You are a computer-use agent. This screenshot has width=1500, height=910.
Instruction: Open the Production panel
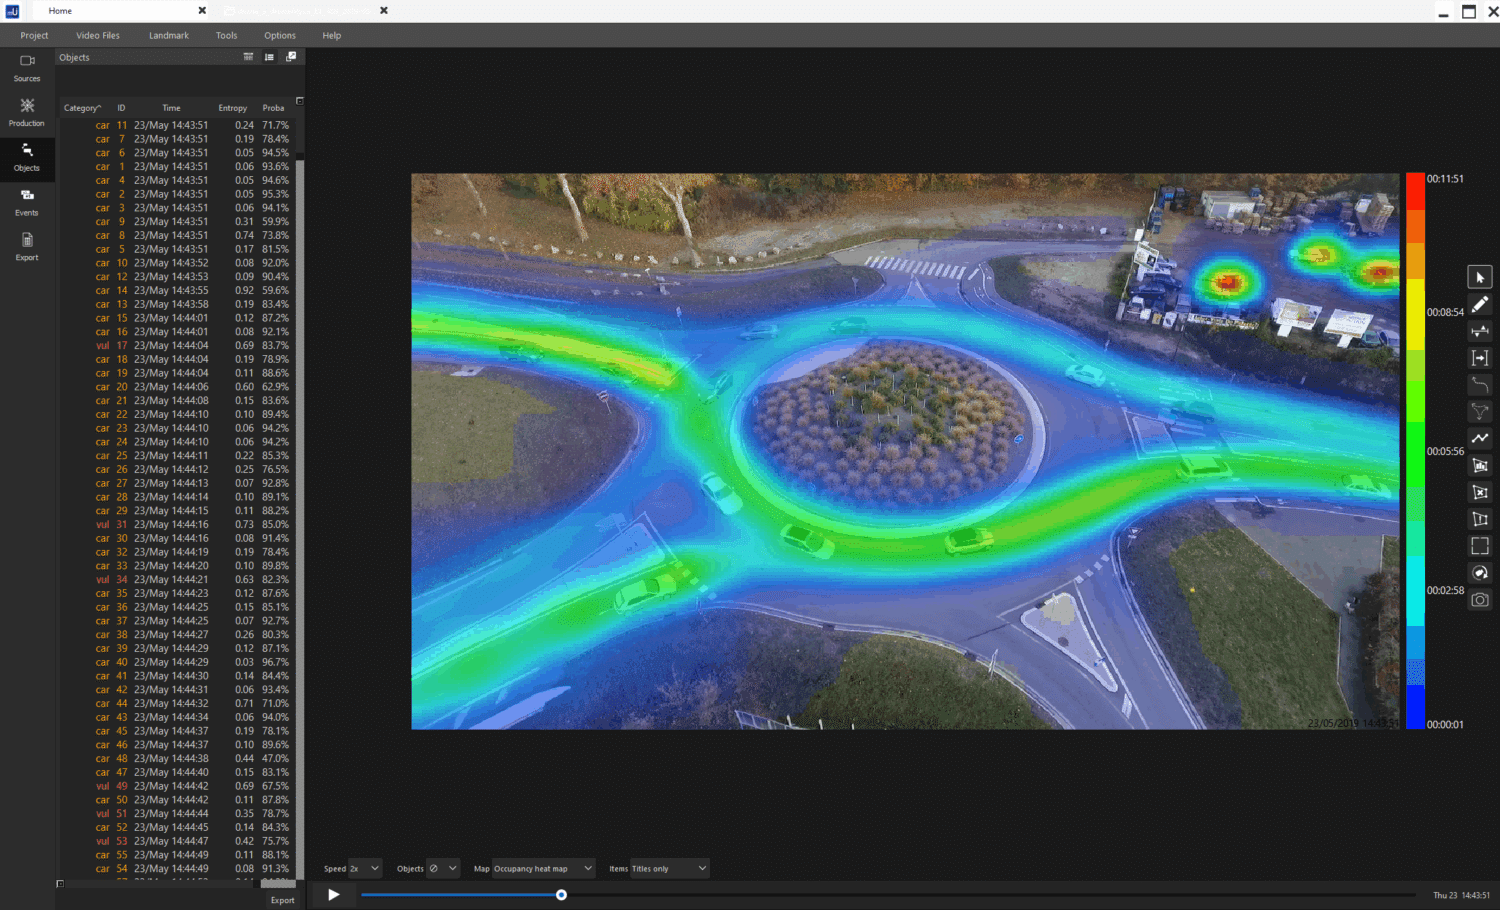(x=27, y=112)
